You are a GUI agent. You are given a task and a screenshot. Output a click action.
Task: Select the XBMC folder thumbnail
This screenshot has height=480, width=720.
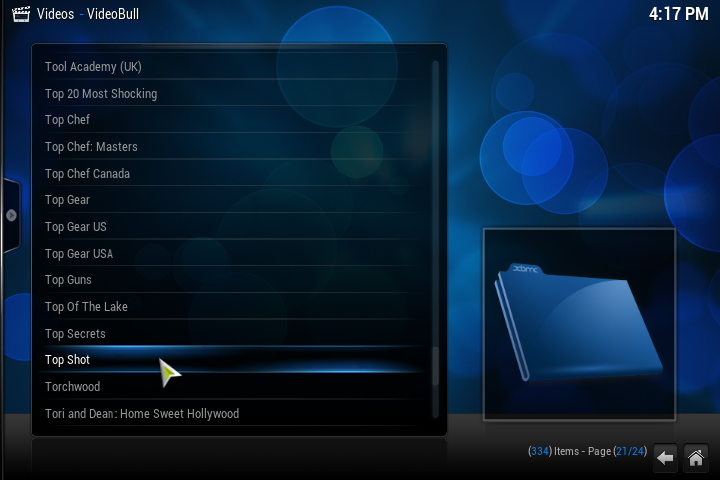[579, 324]
